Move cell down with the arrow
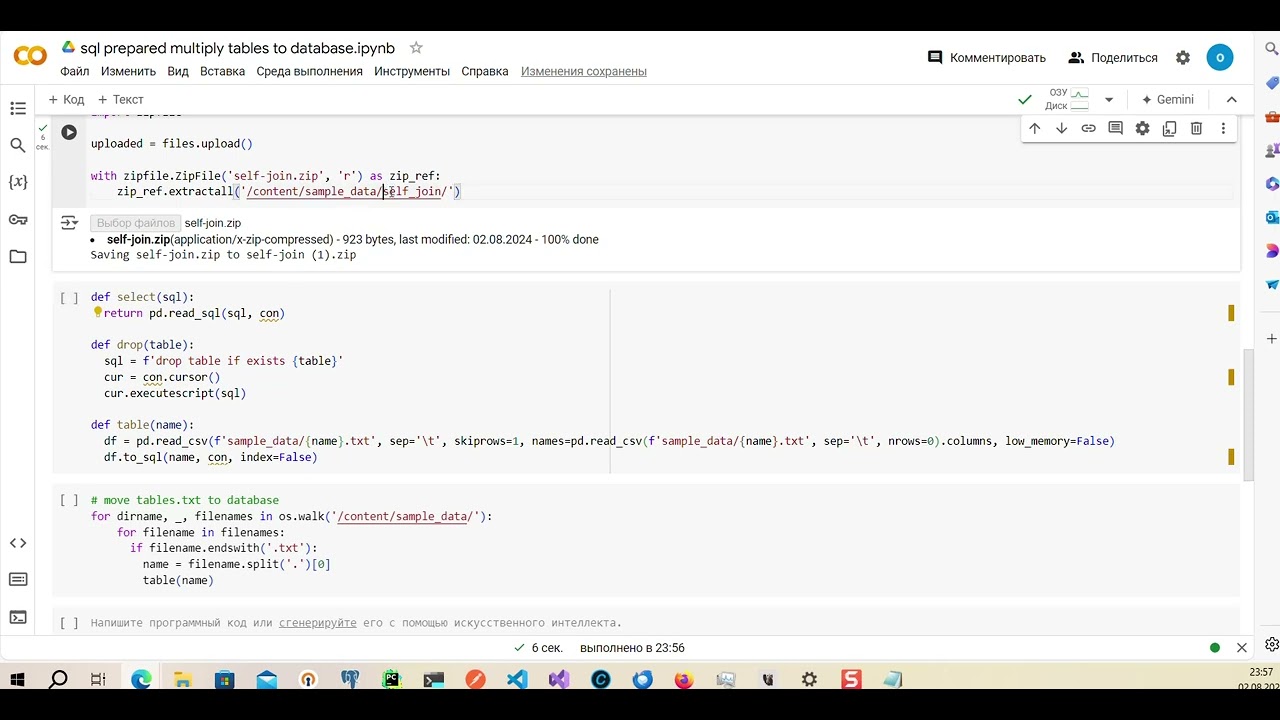This screenshot has height=720, width=1280. 1062,128
